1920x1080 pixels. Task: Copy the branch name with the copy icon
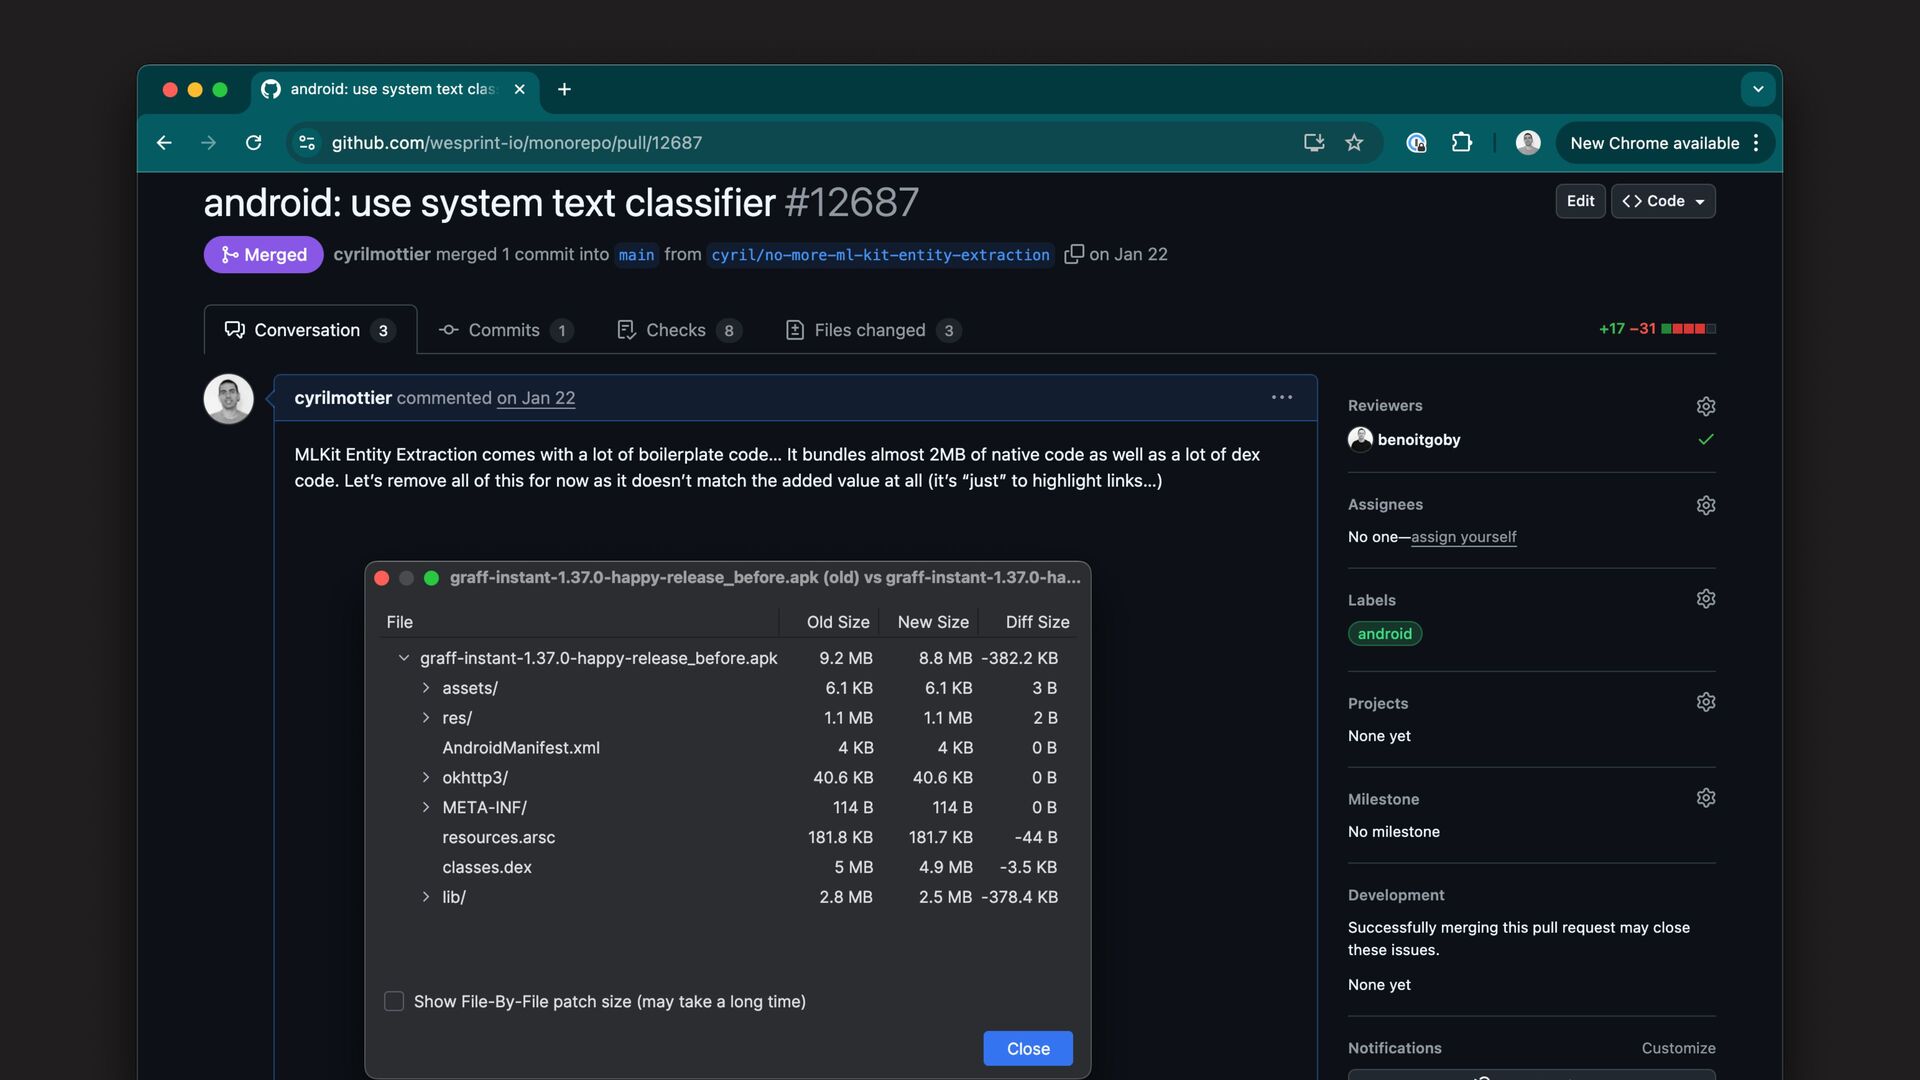point(1074,254)
